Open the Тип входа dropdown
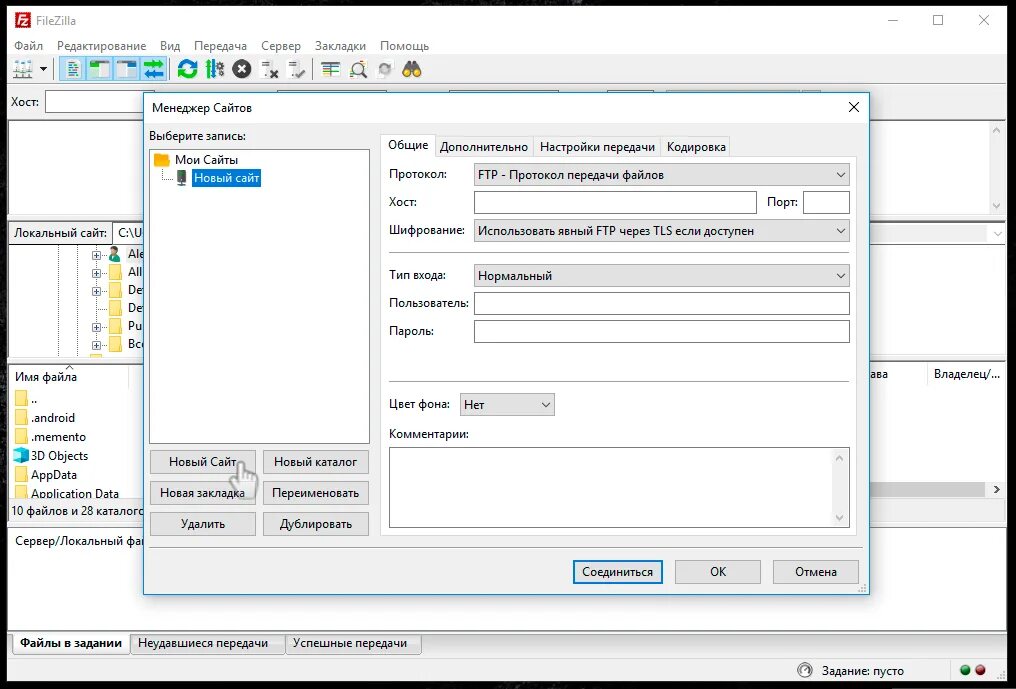 coord(662,275)
